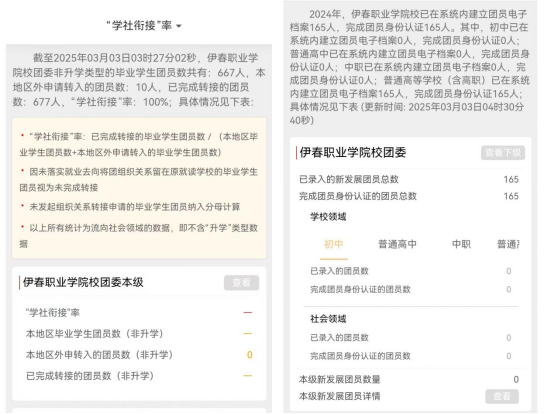Click 查看下级 button beside 伊春职业学院校团委

point(503,153)
